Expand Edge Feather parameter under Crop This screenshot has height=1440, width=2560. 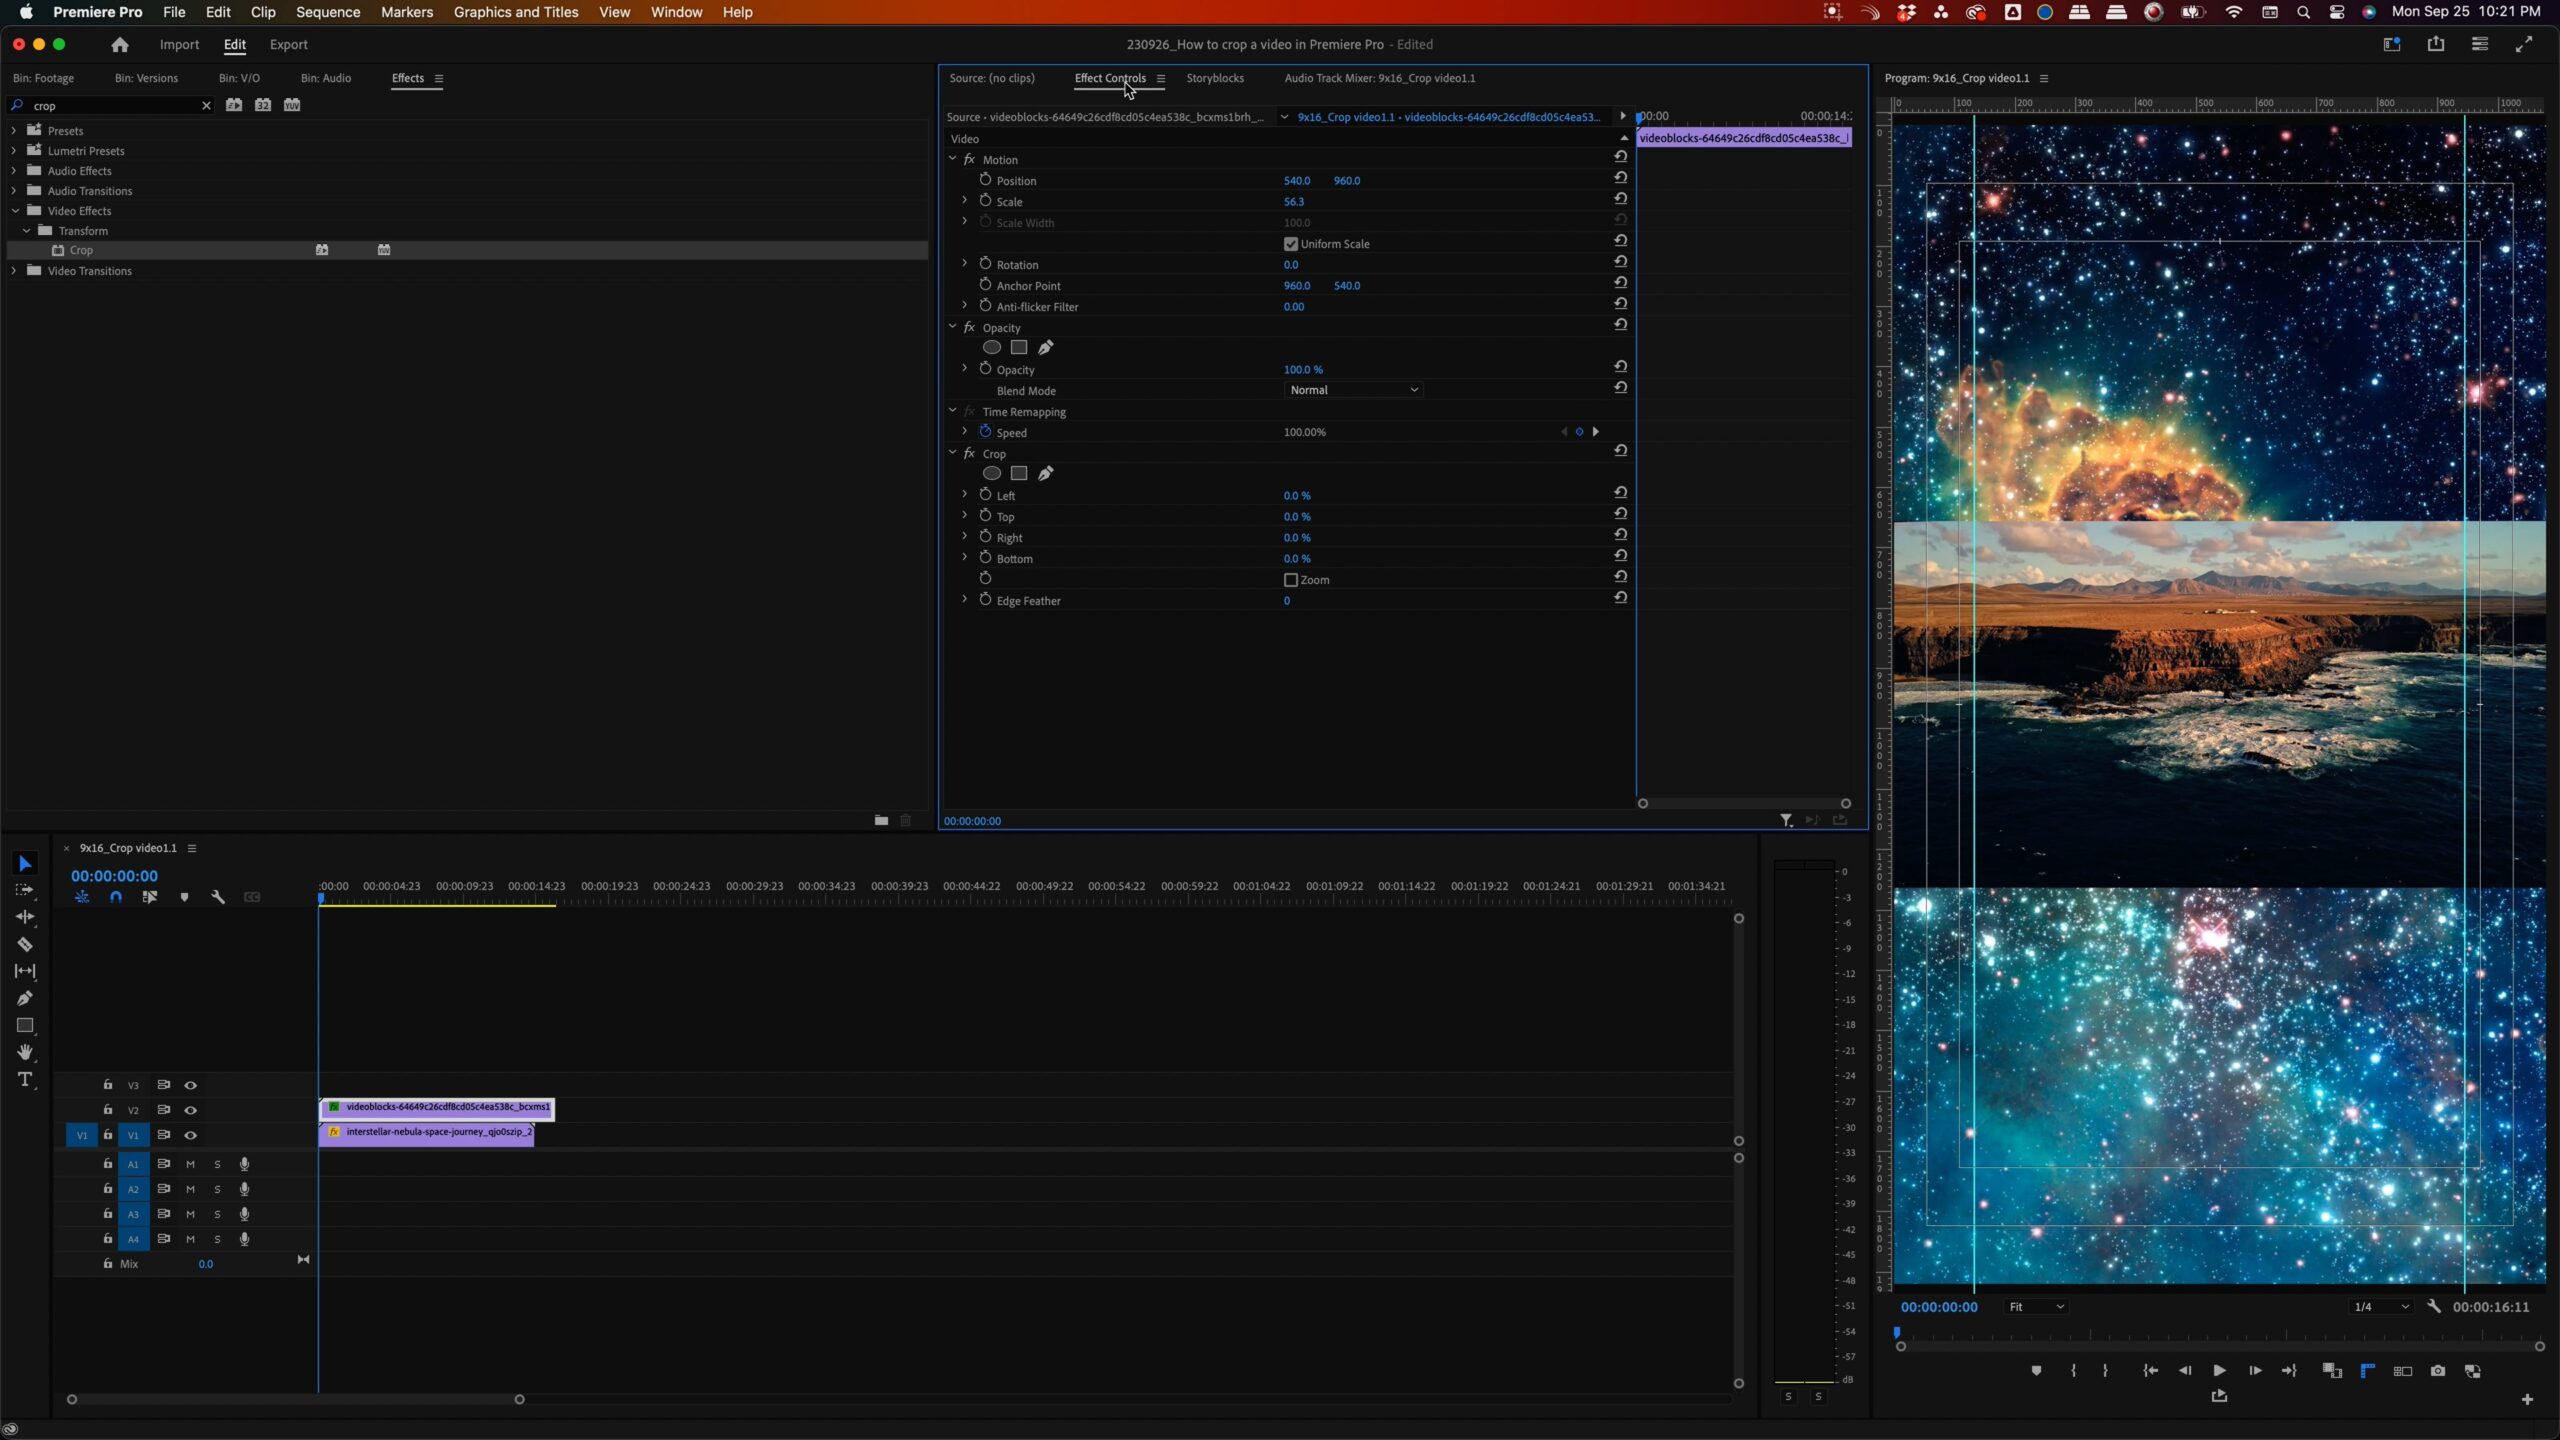(x=964, y=600)
